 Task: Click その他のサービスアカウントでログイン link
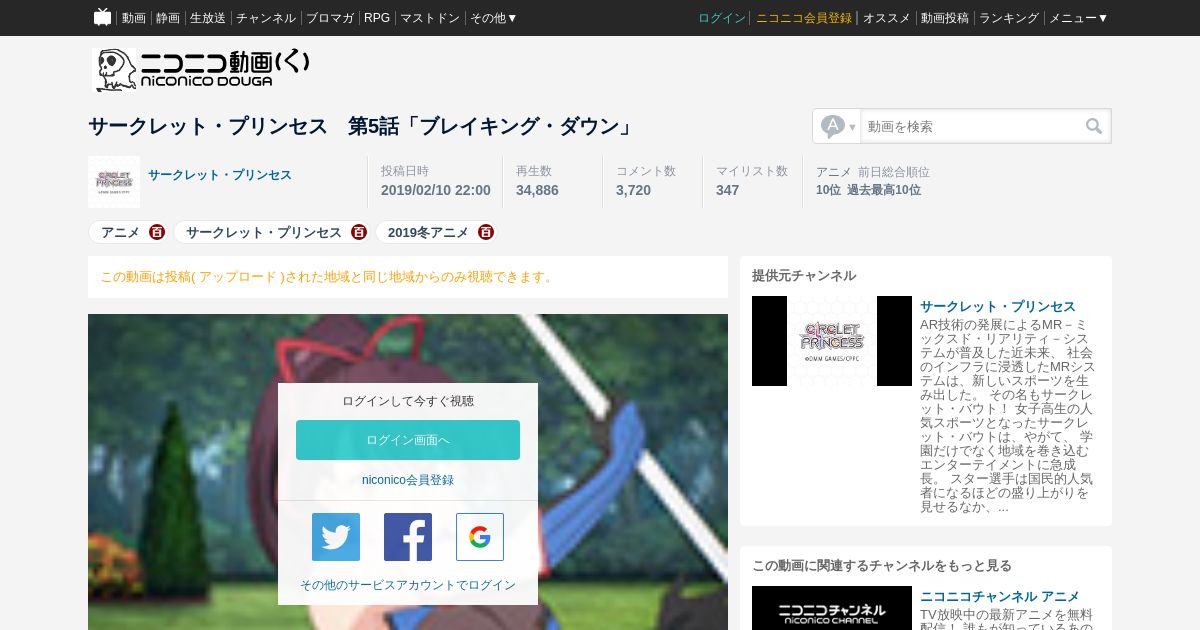point(408,585)
